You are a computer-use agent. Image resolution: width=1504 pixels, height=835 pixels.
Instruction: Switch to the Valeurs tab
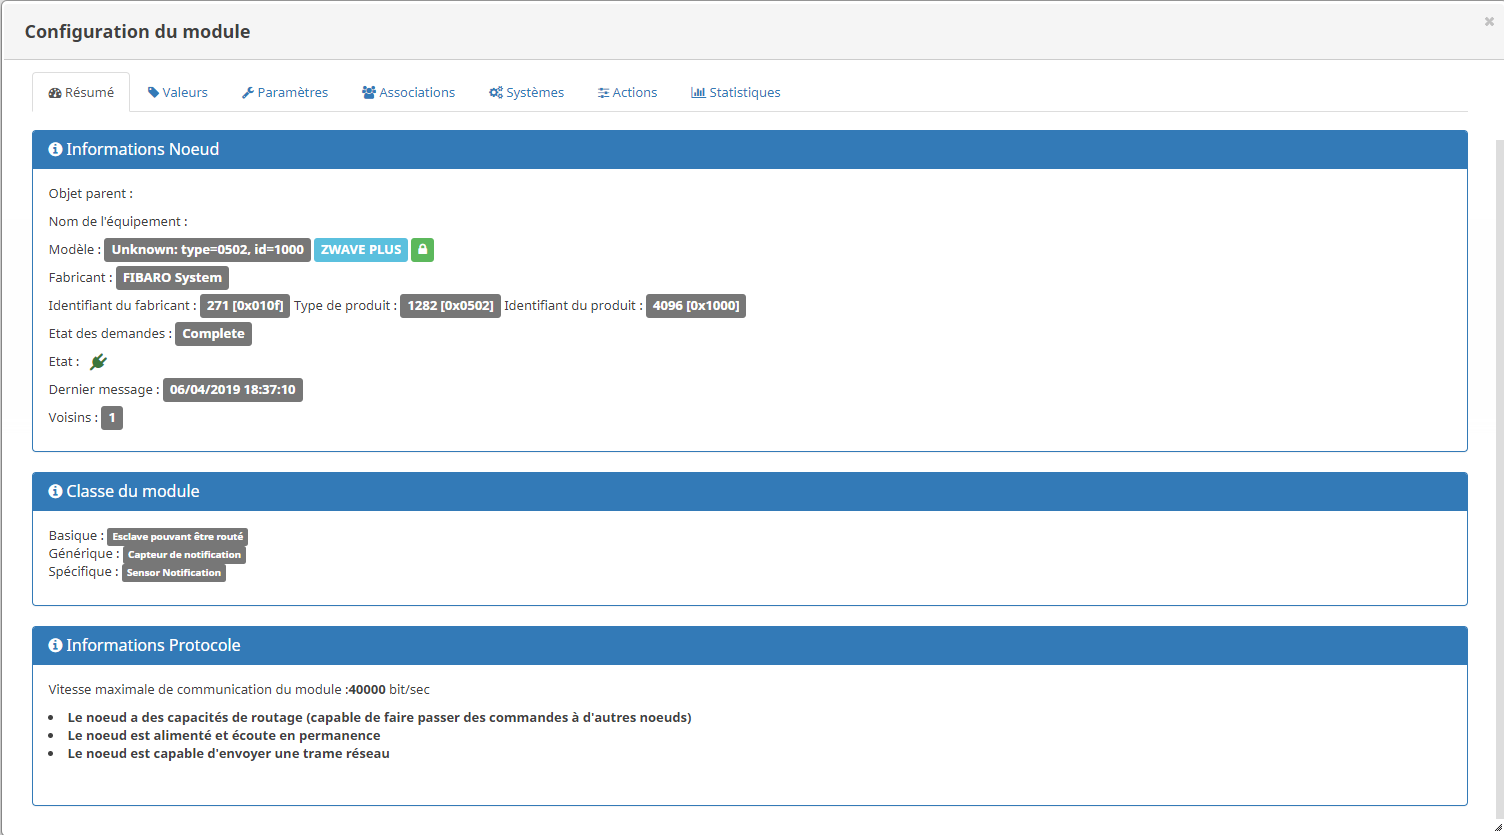(178, 92)
